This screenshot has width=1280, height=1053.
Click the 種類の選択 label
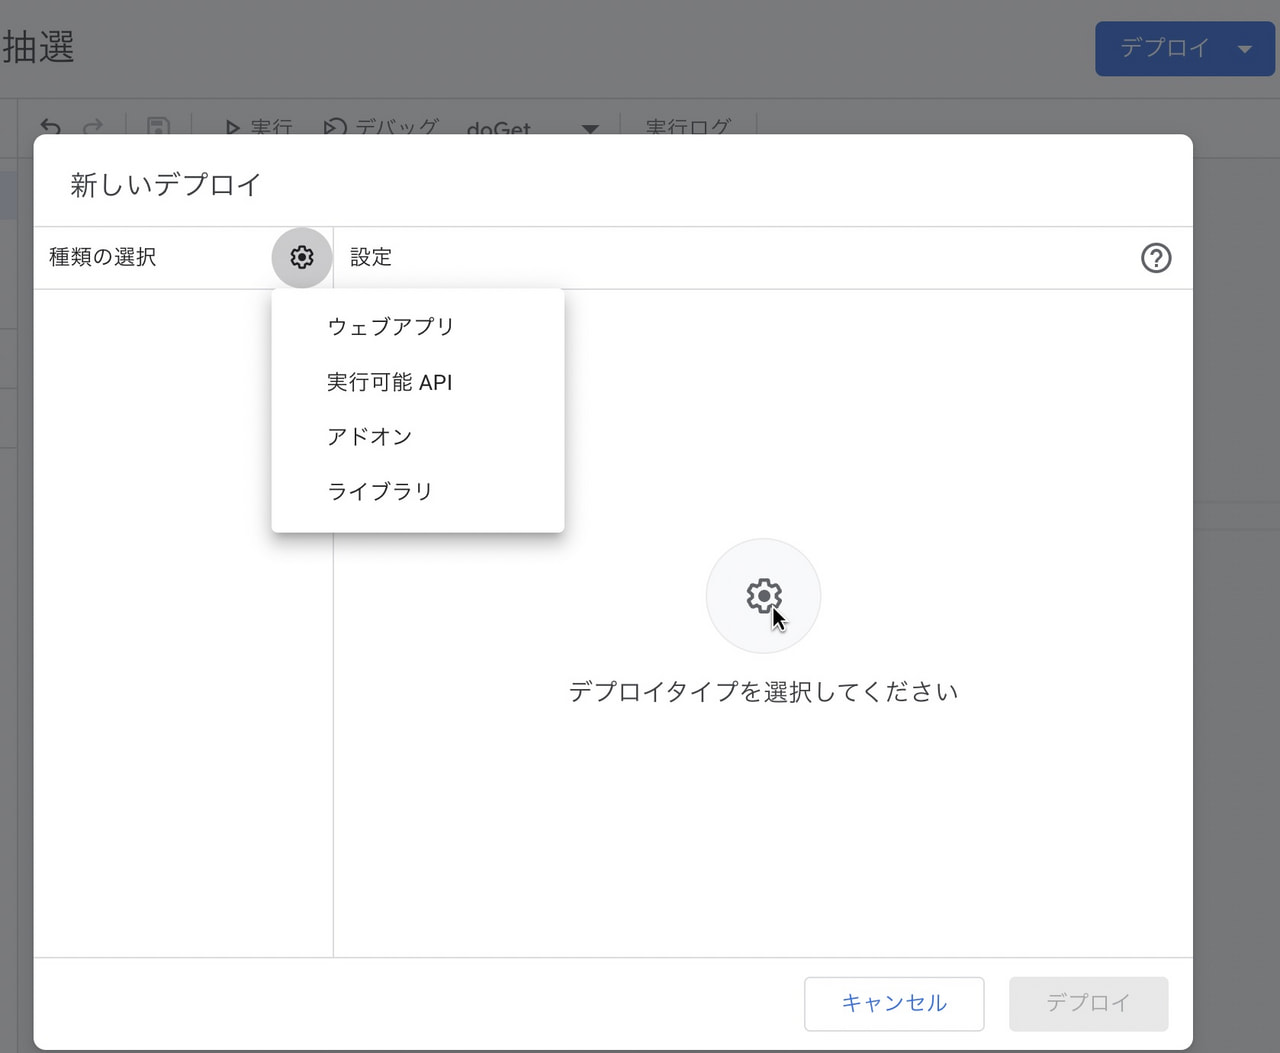coord(102,258)
